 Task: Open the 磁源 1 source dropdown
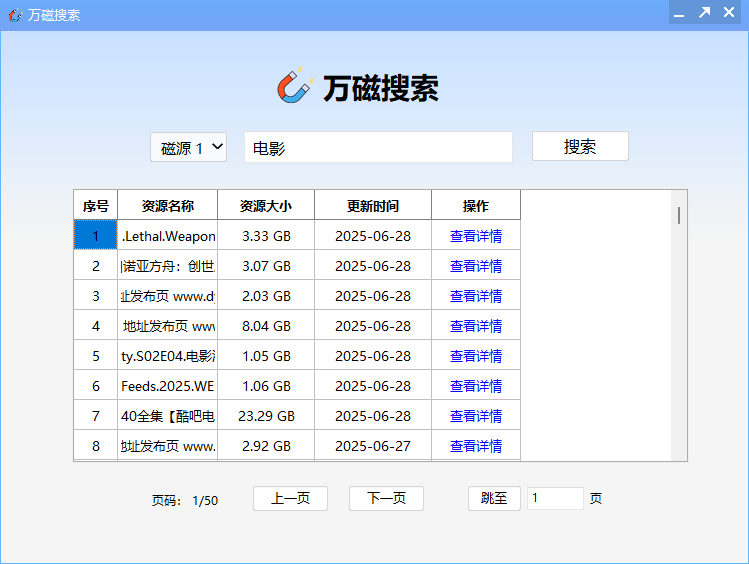pos(189,147)
